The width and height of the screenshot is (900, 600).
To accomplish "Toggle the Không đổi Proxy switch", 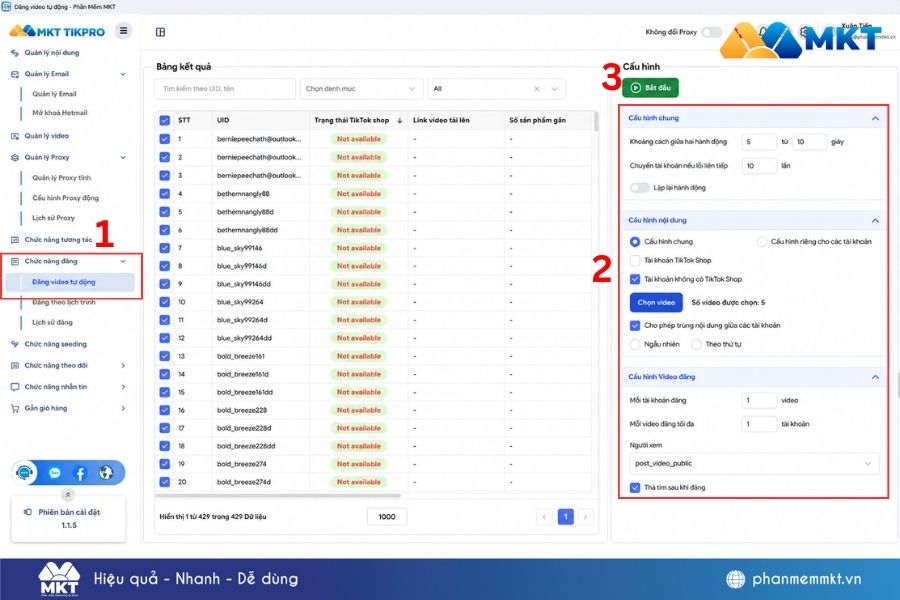I will coord(711,32).
